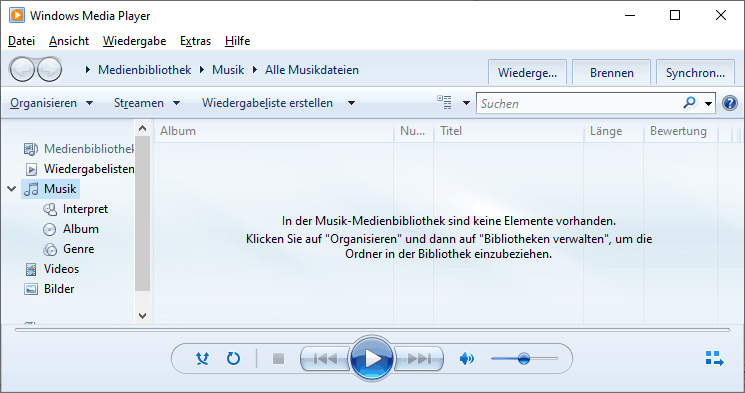This screenshot has width=745, height=393.
Task: Skip to the previous track
Action: click(x=325, y=359)
